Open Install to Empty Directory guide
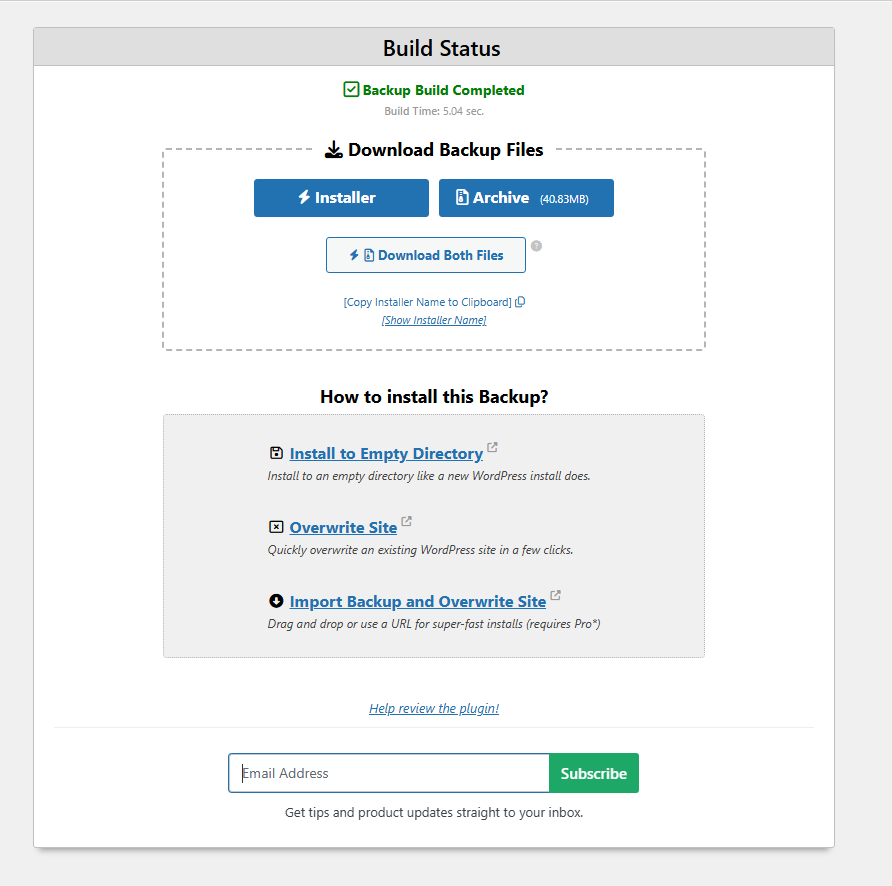This screenshot has height=886, width=892. 386,454
